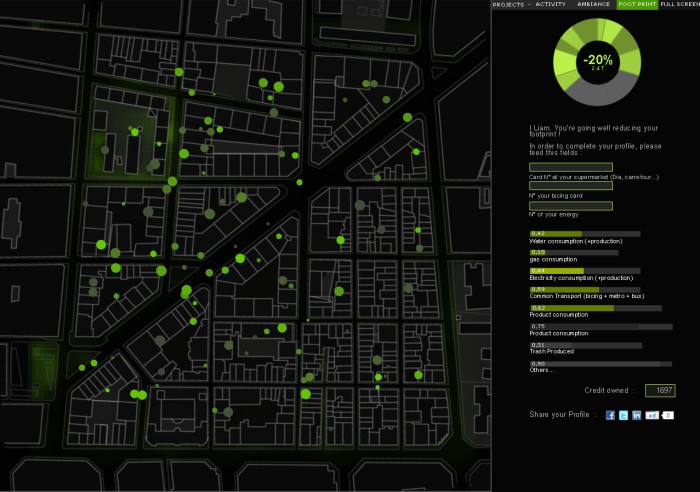Click the Common Transport bar
700x492 pixels.
point(585,290)
